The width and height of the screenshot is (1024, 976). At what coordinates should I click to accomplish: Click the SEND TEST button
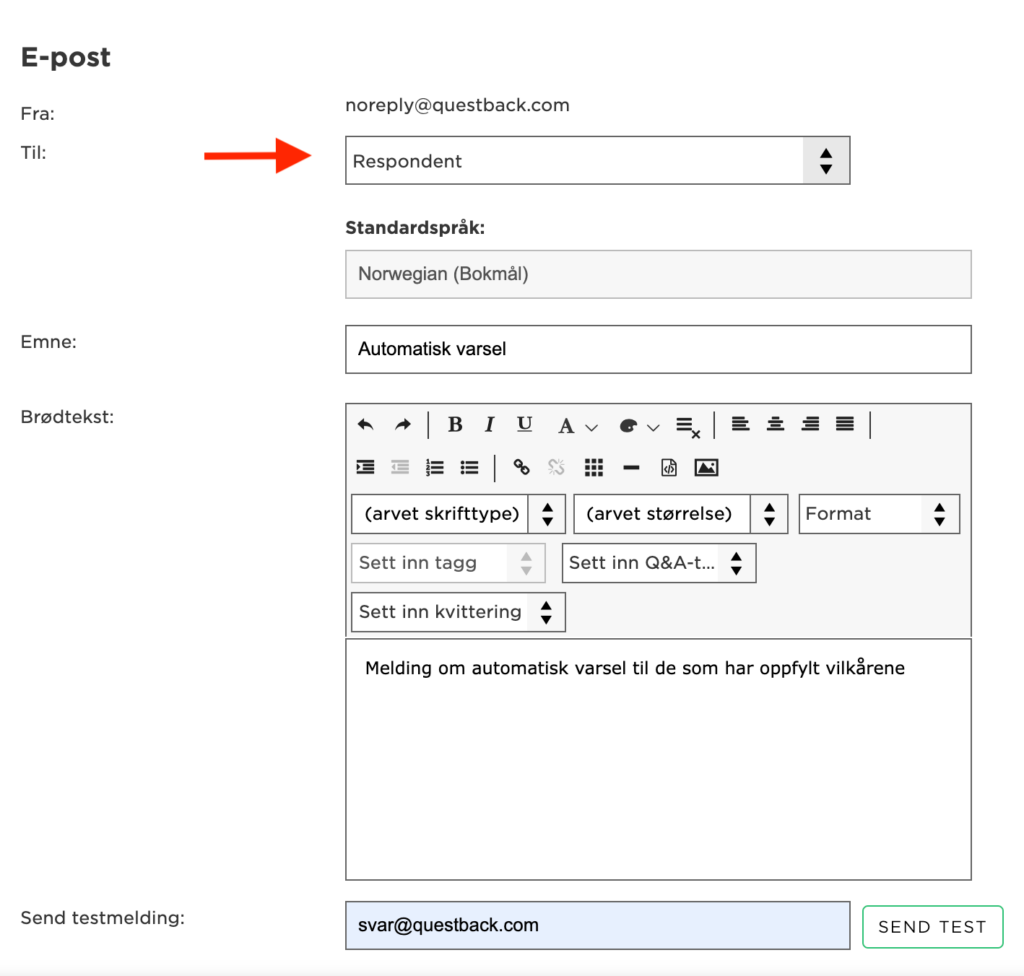(x=933, y=927)
